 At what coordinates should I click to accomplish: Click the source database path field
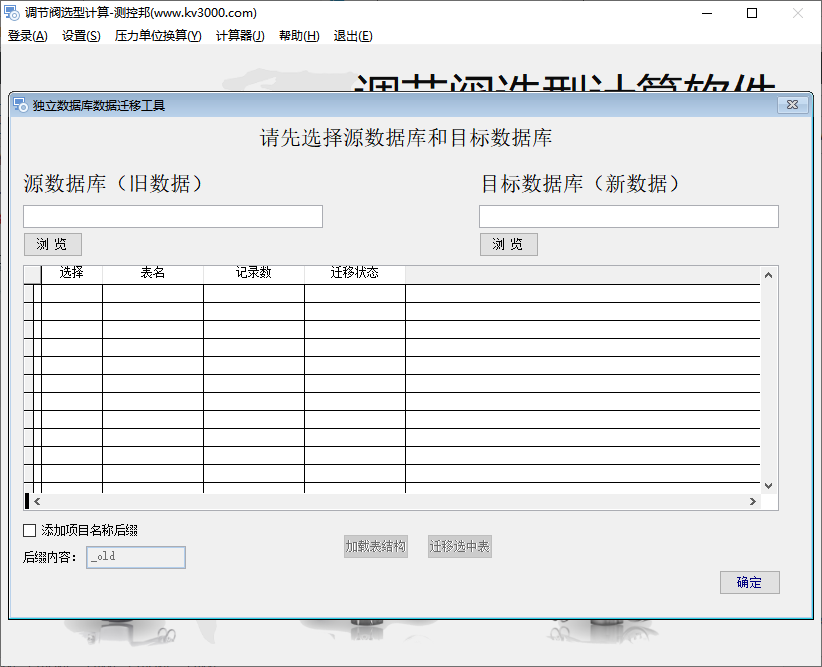point(173,217)
